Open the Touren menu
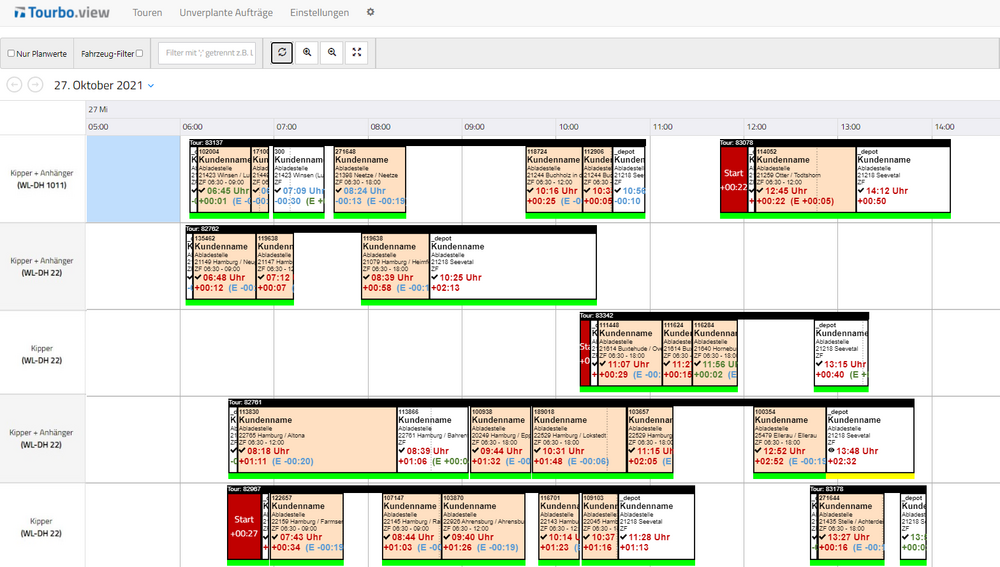The width and height of the screenshot is (1000, 567). 147,13
